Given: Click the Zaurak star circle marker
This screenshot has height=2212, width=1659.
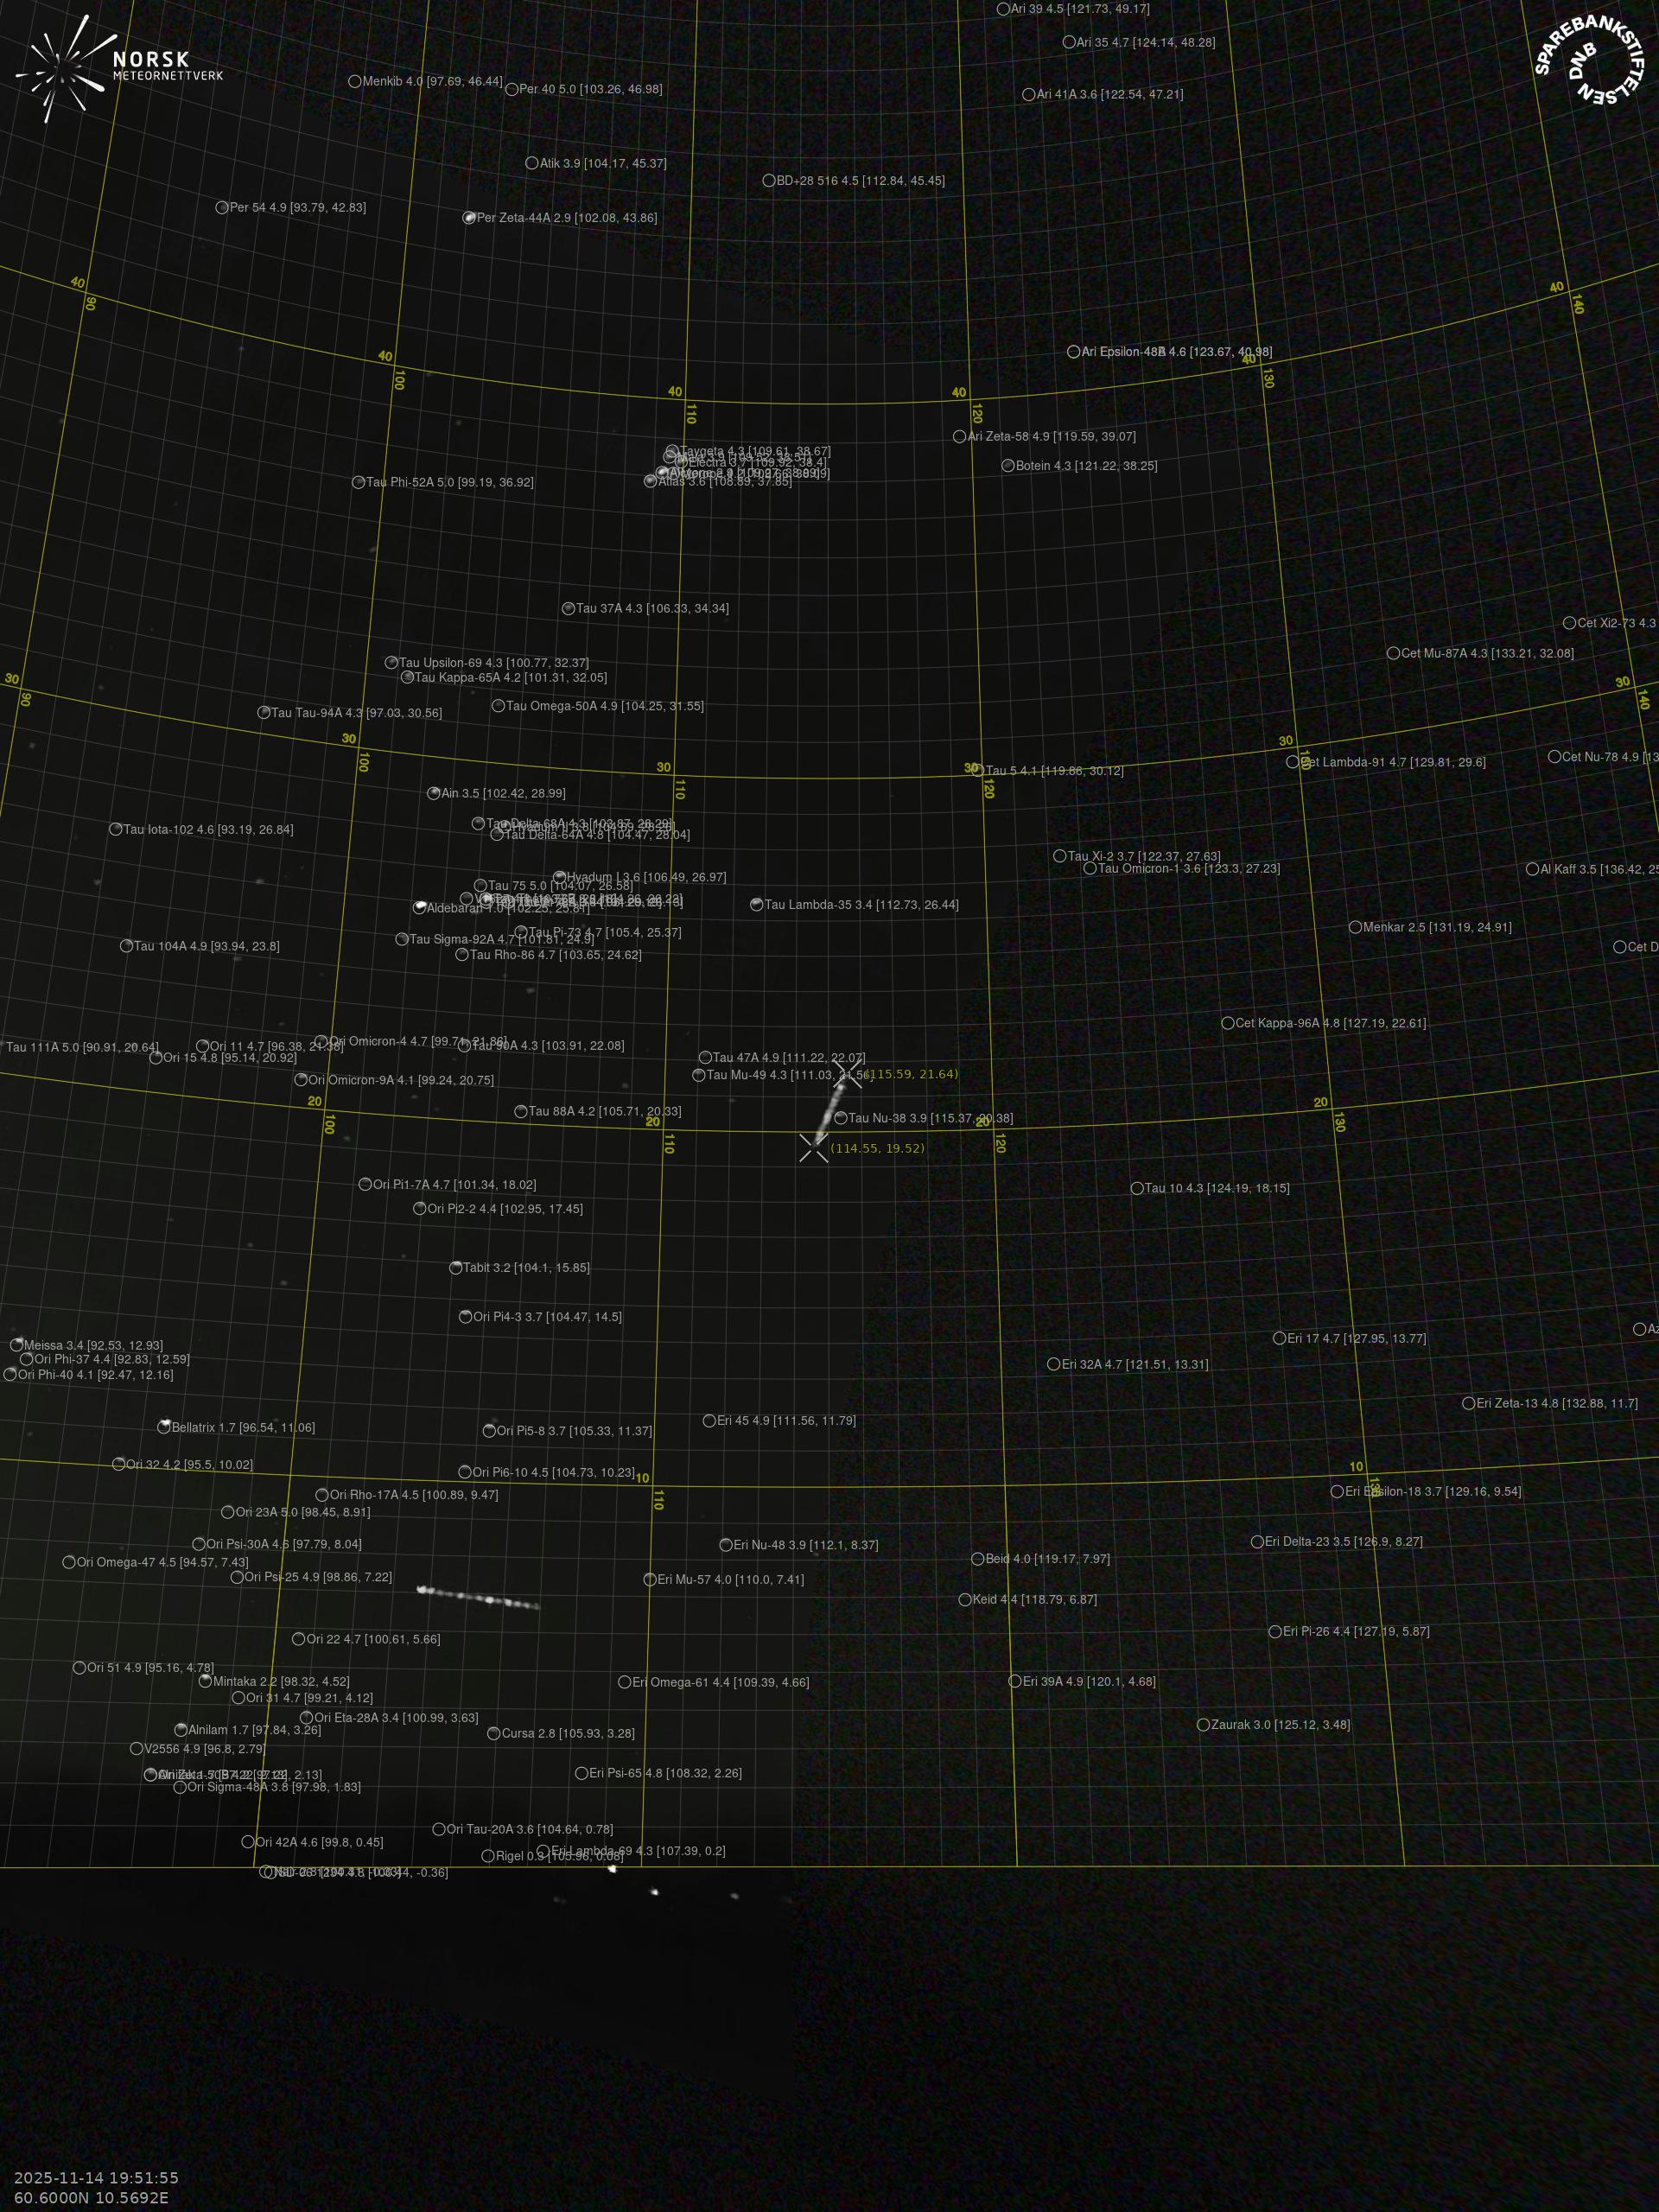Looking at the screenshot, I should click(x=1203, y=1724).
